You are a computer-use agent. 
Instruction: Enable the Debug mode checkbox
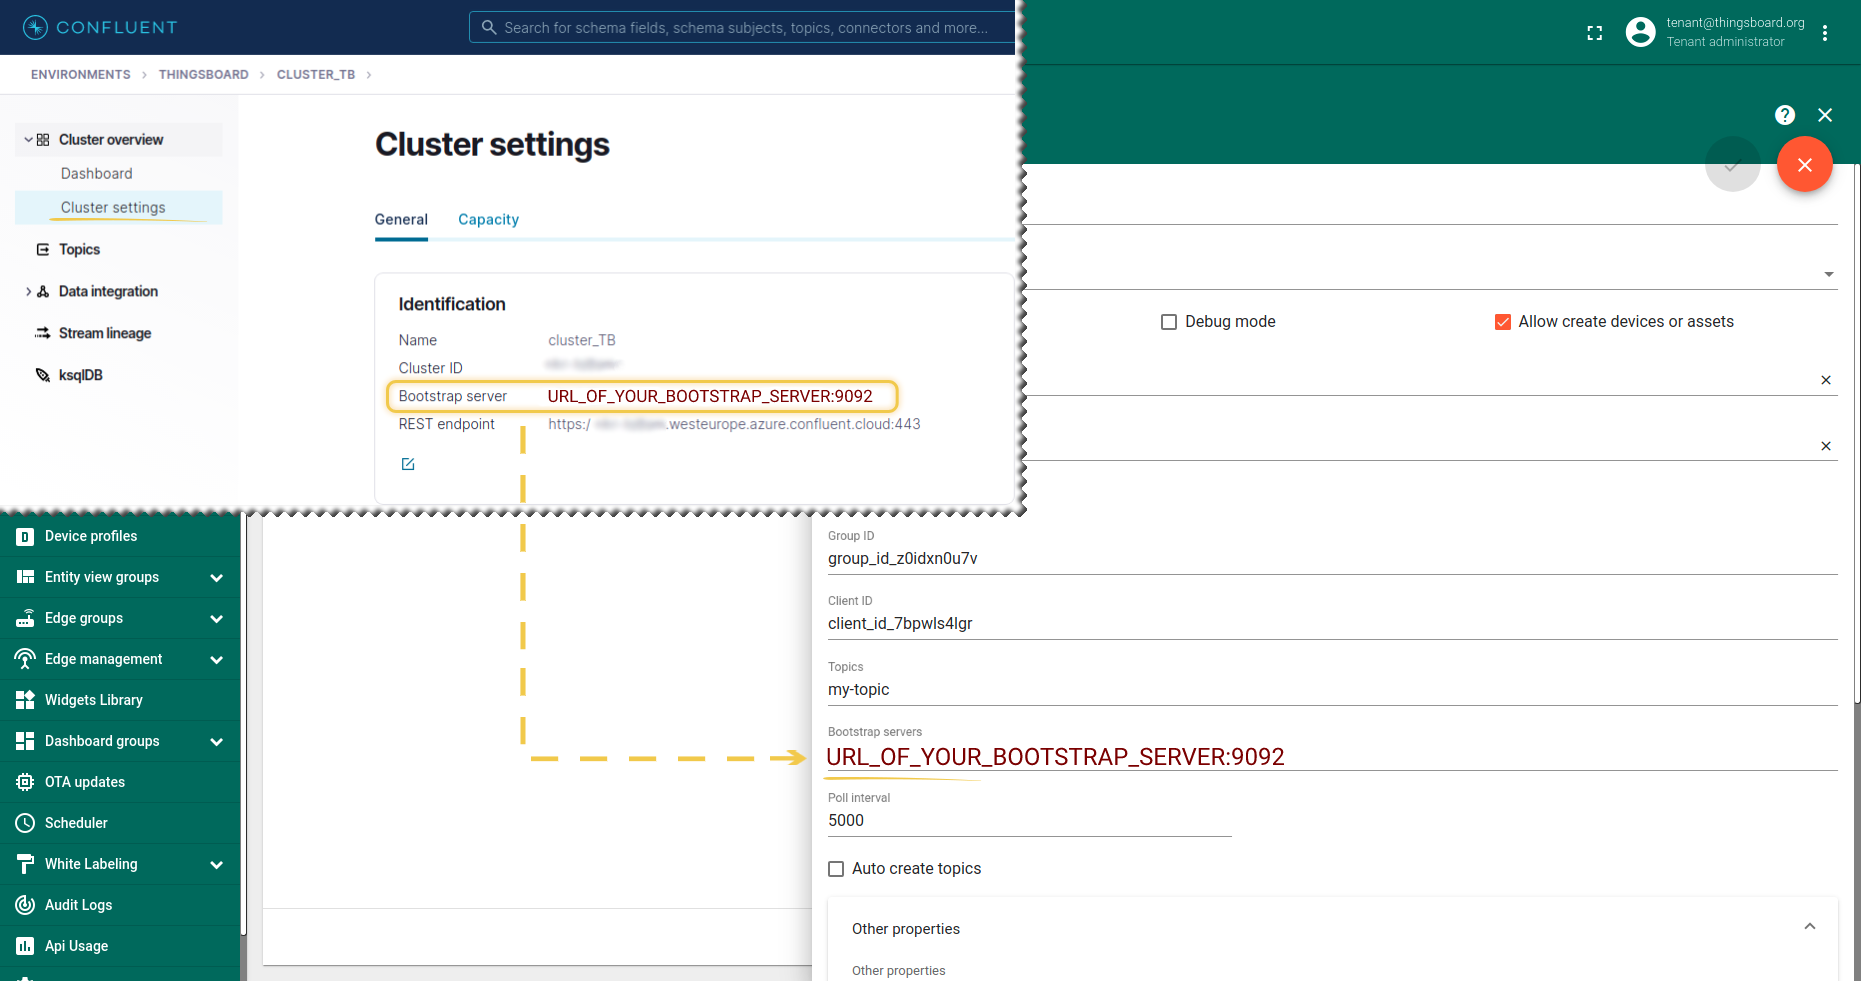pos(1168,322)
